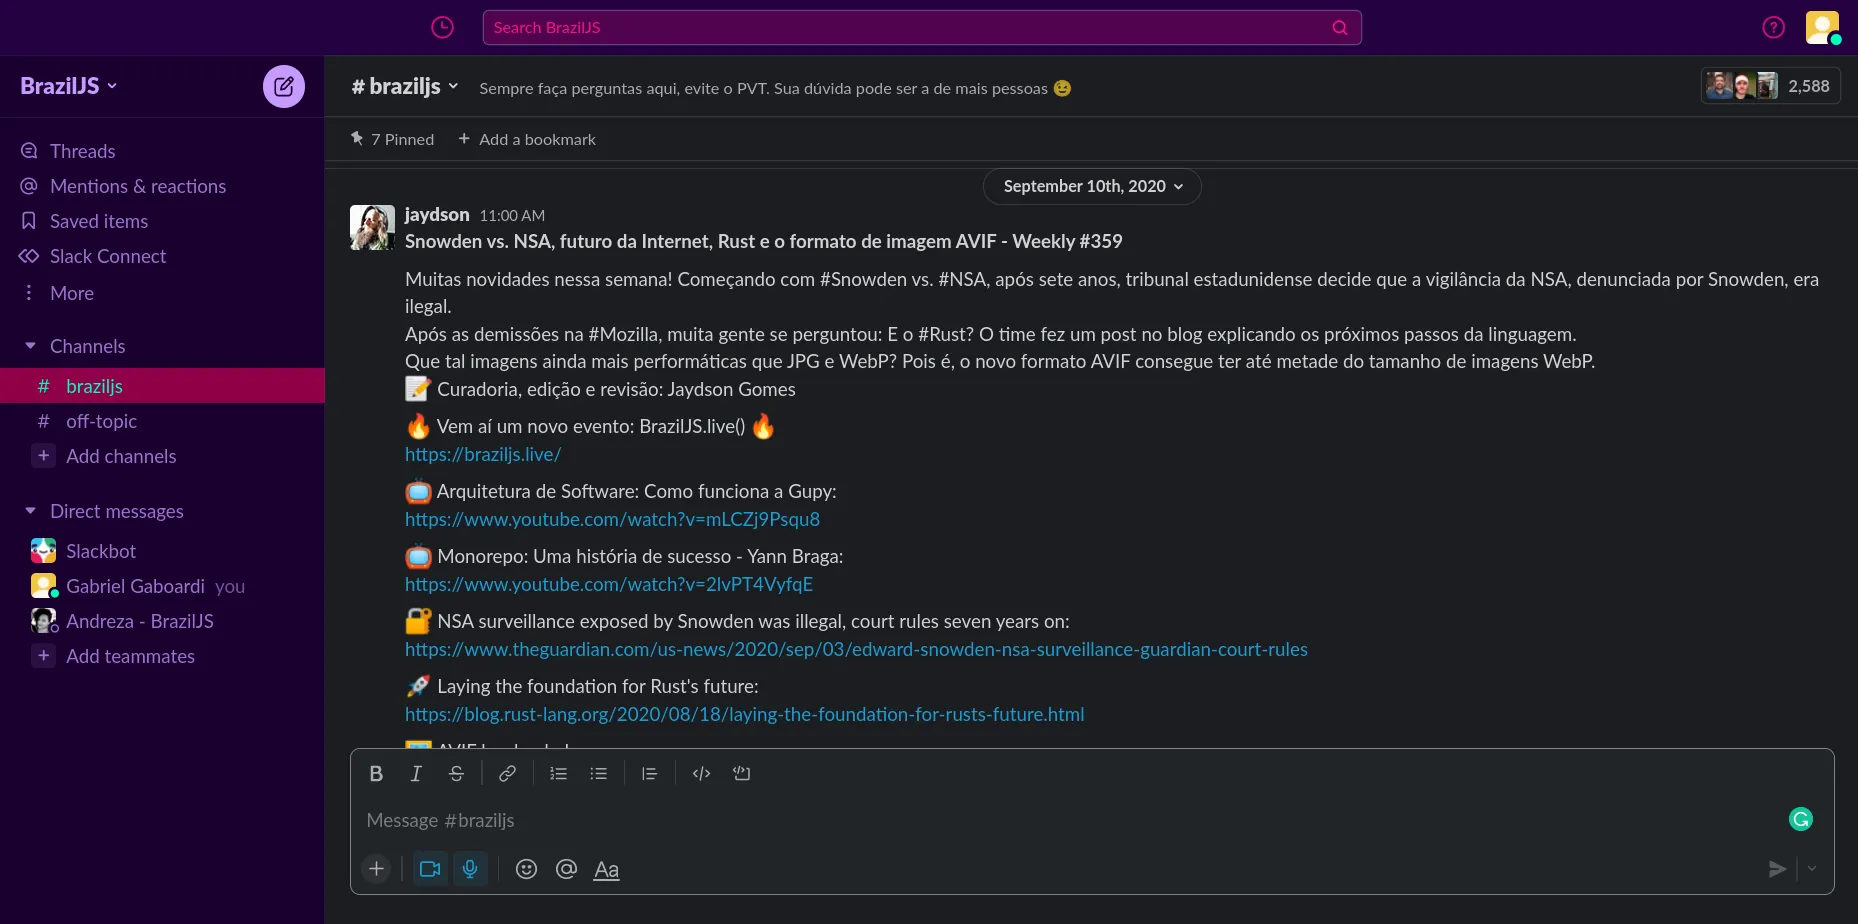Open the BrazilJS workspace menu

pyautogui.click(x=68, y=86)
